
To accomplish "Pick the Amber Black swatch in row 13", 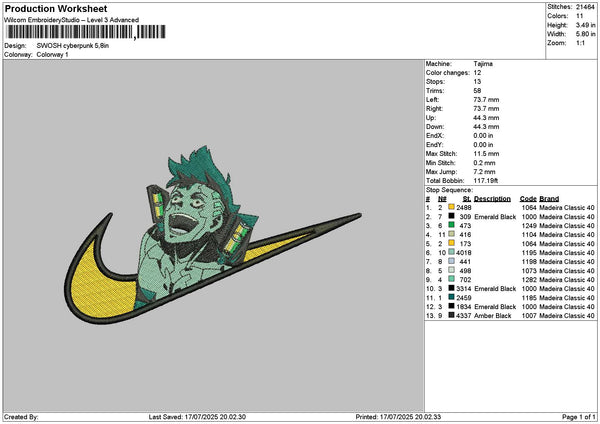I will tap(452, 315).
